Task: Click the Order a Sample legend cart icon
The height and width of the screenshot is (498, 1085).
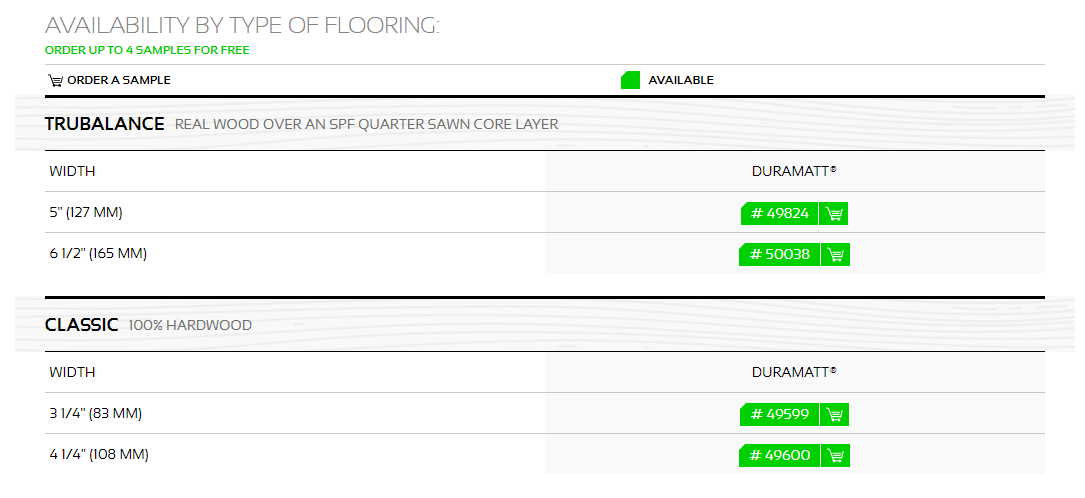Action: point(55,80)
